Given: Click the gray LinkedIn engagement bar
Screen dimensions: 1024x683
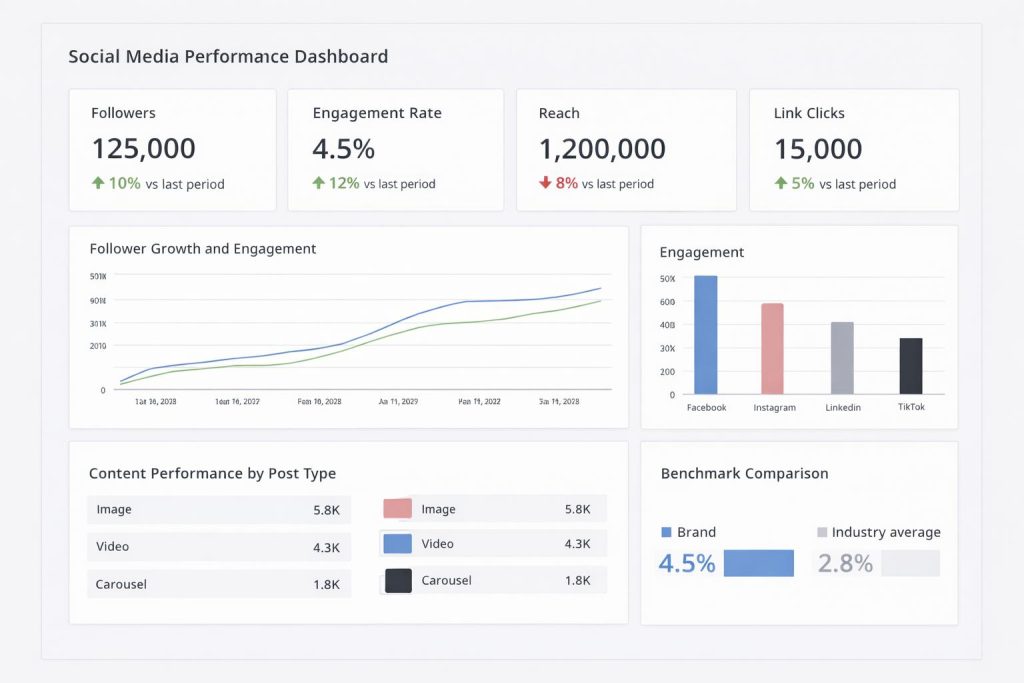Looking at the screenshot, I should 842,358.
